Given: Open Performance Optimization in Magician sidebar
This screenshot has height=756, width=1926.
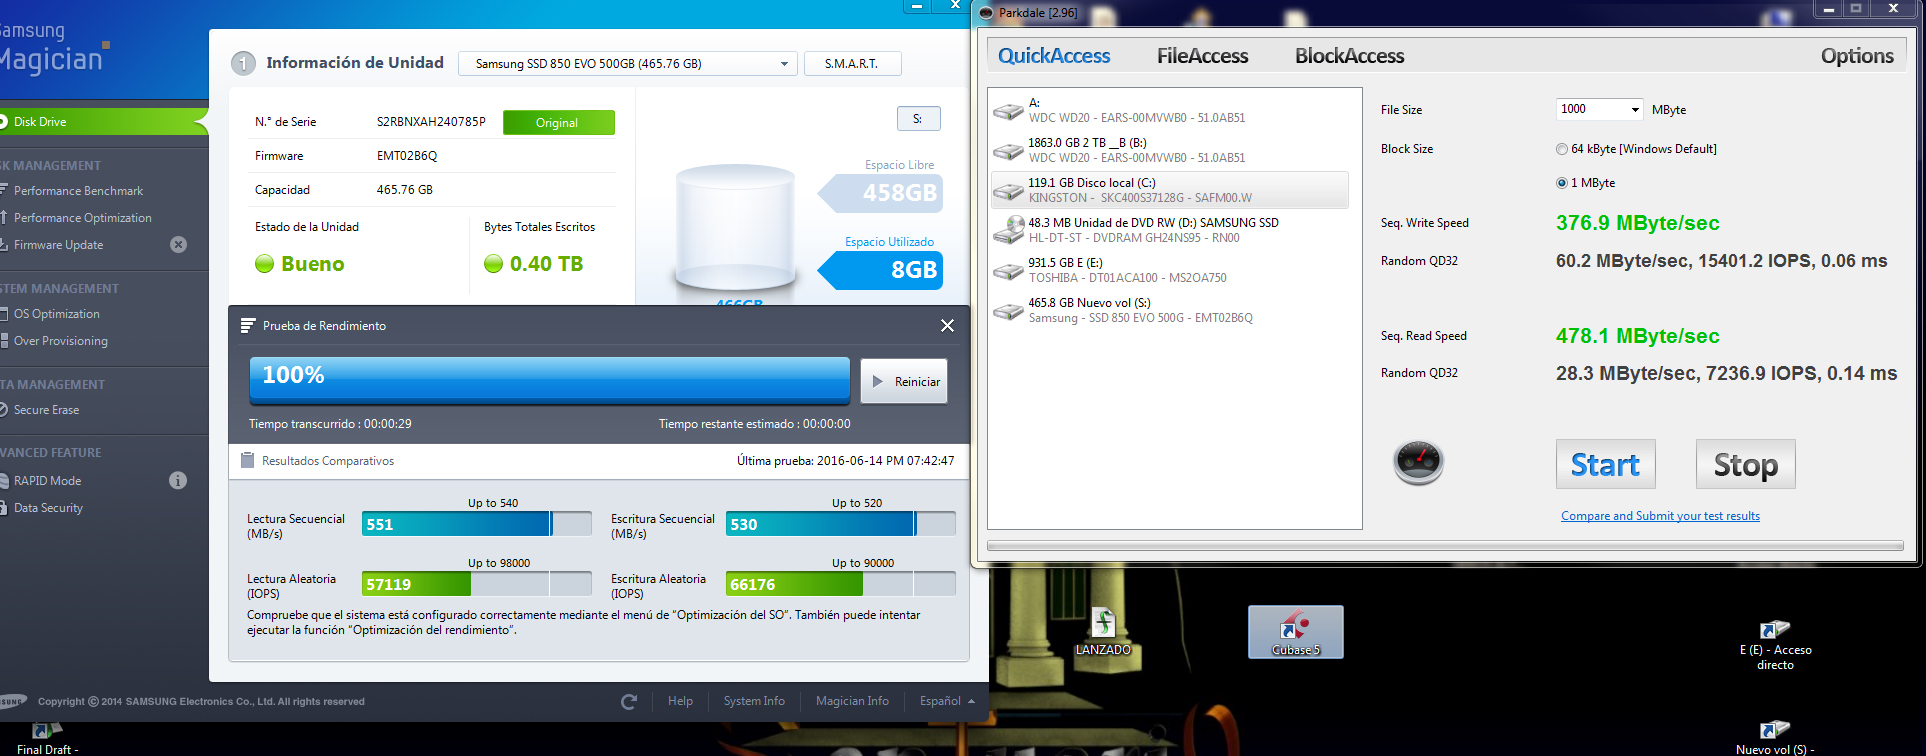Looking at the screenshot, I should point(82,218).
